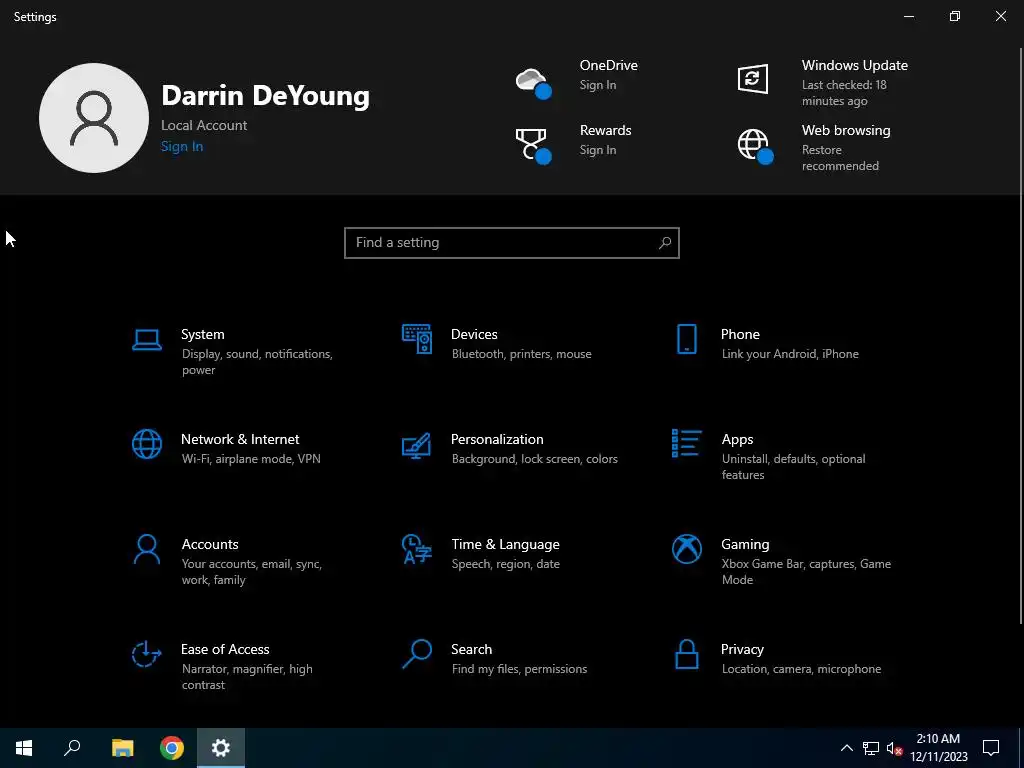
Task: Click the Accounts category title
Action: click(210, 545)
